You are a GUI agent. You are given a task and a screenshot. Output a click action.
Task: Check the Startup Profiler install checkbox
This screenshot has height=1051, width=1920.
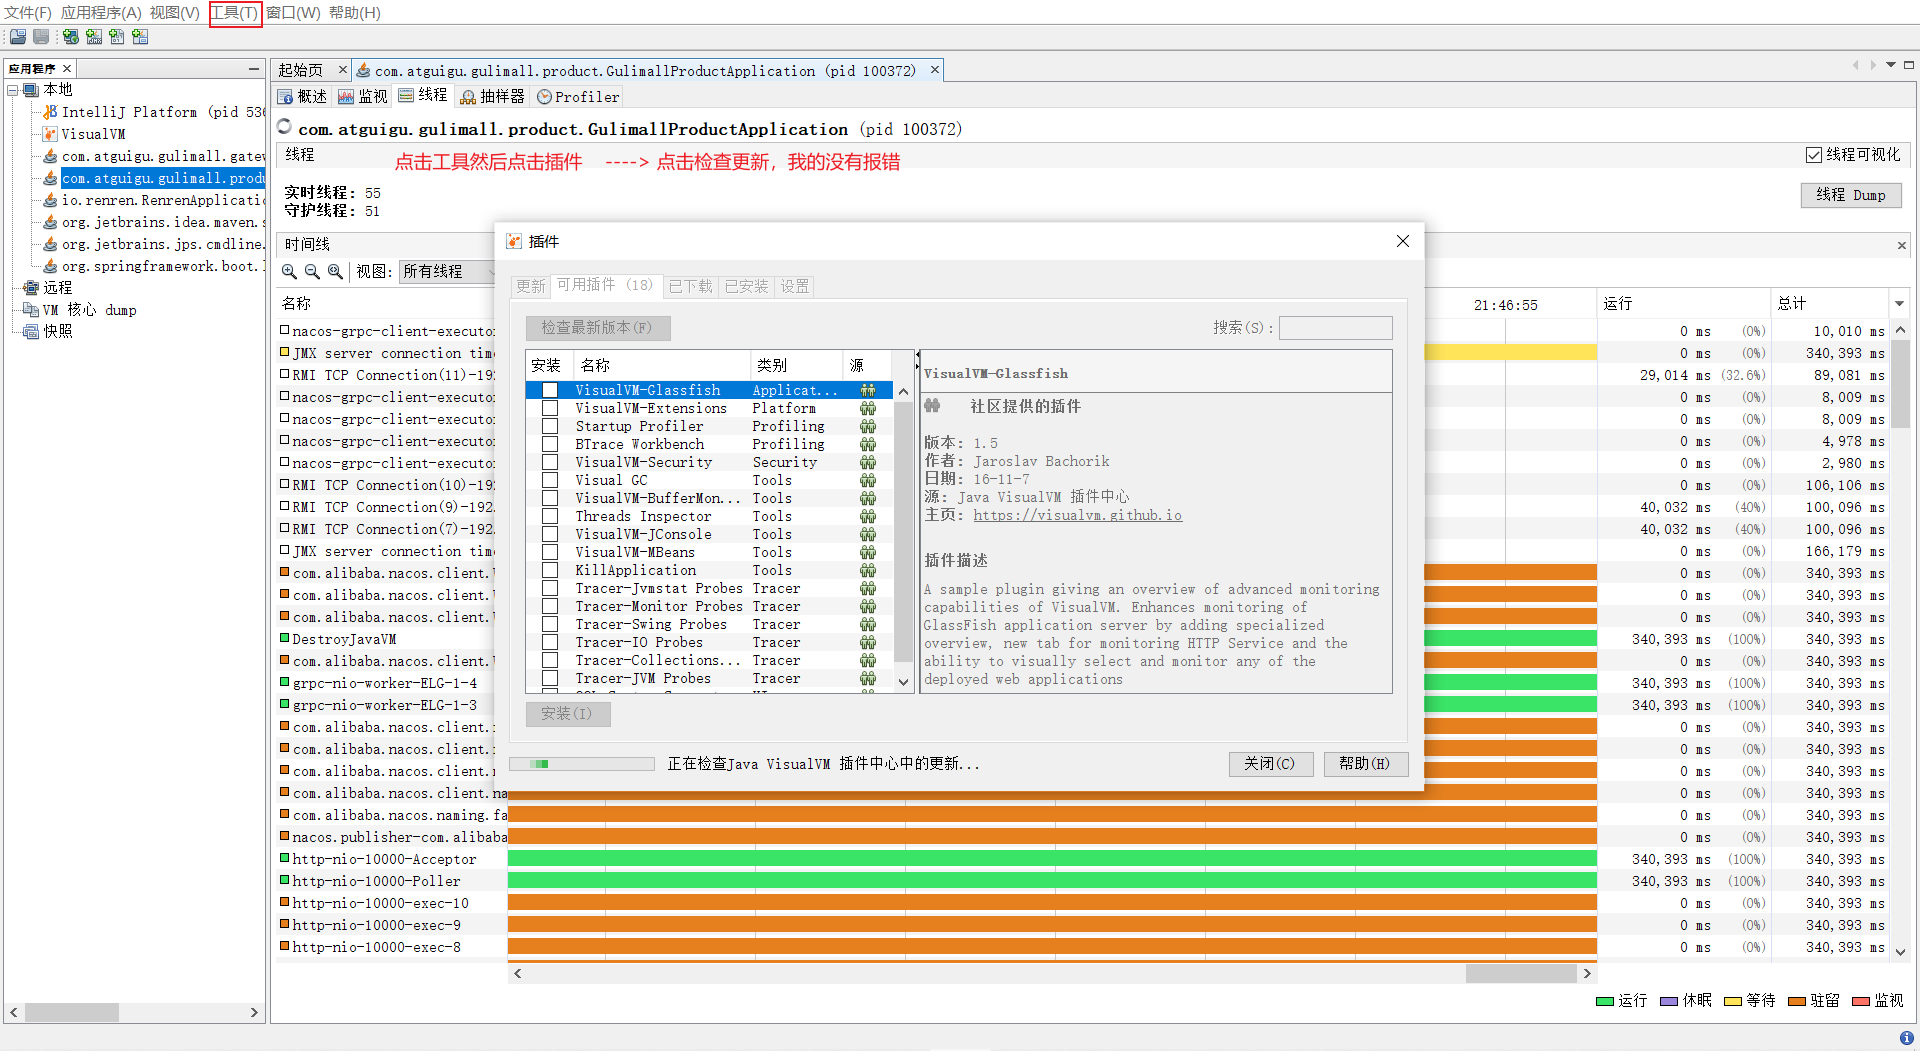point(550,426)
